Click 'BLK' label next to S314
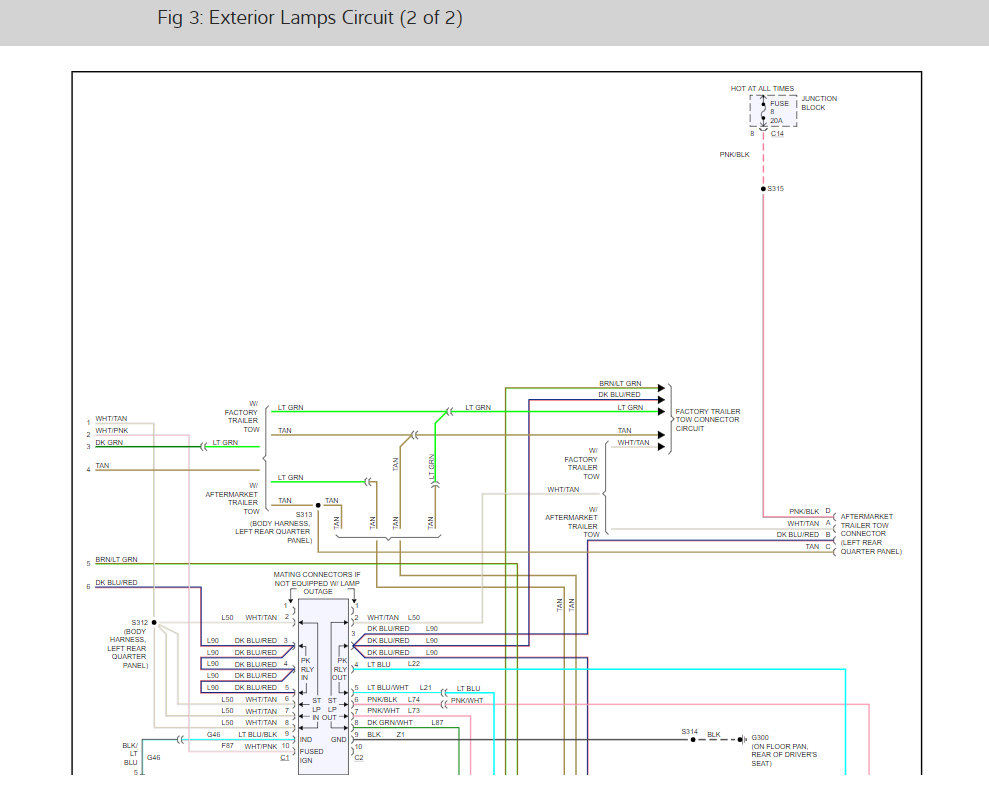The height and width of the screenshot is (808, 989). click(713, 735)
